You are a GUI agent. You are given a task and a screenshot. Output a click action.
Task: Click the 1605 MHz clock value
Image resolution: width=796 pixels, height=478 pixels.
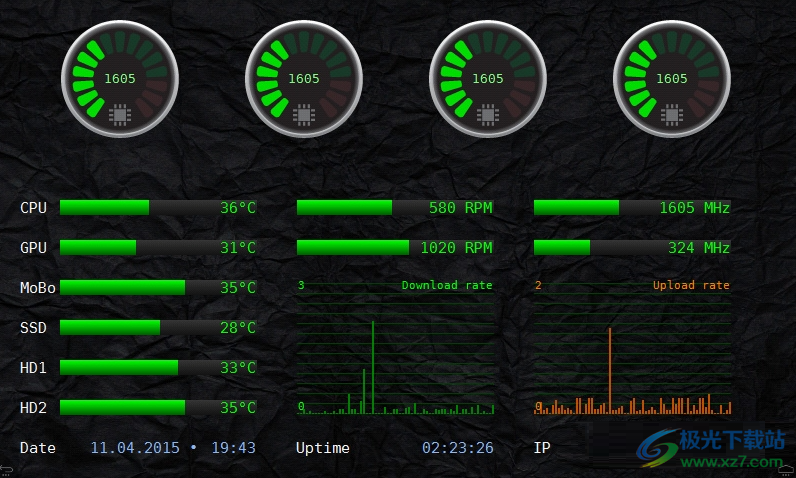pos(694,208)
